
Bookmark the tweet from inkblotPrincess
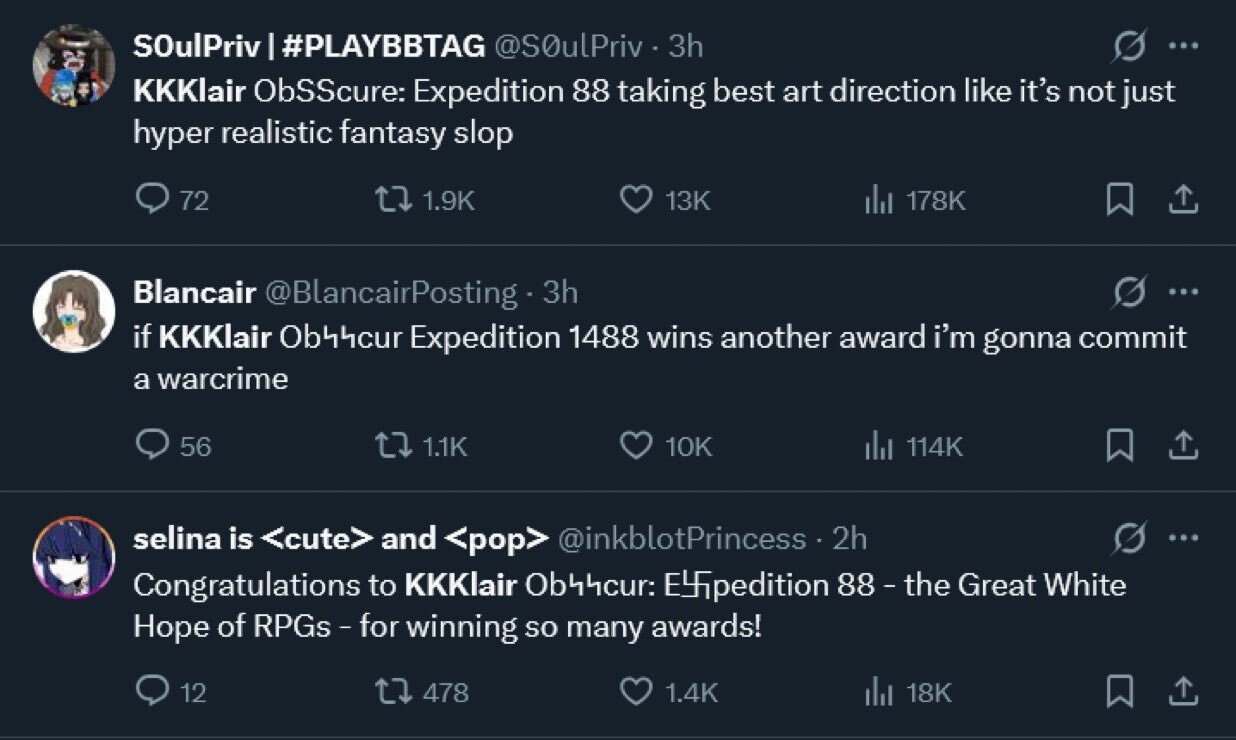coord(1119,691)
